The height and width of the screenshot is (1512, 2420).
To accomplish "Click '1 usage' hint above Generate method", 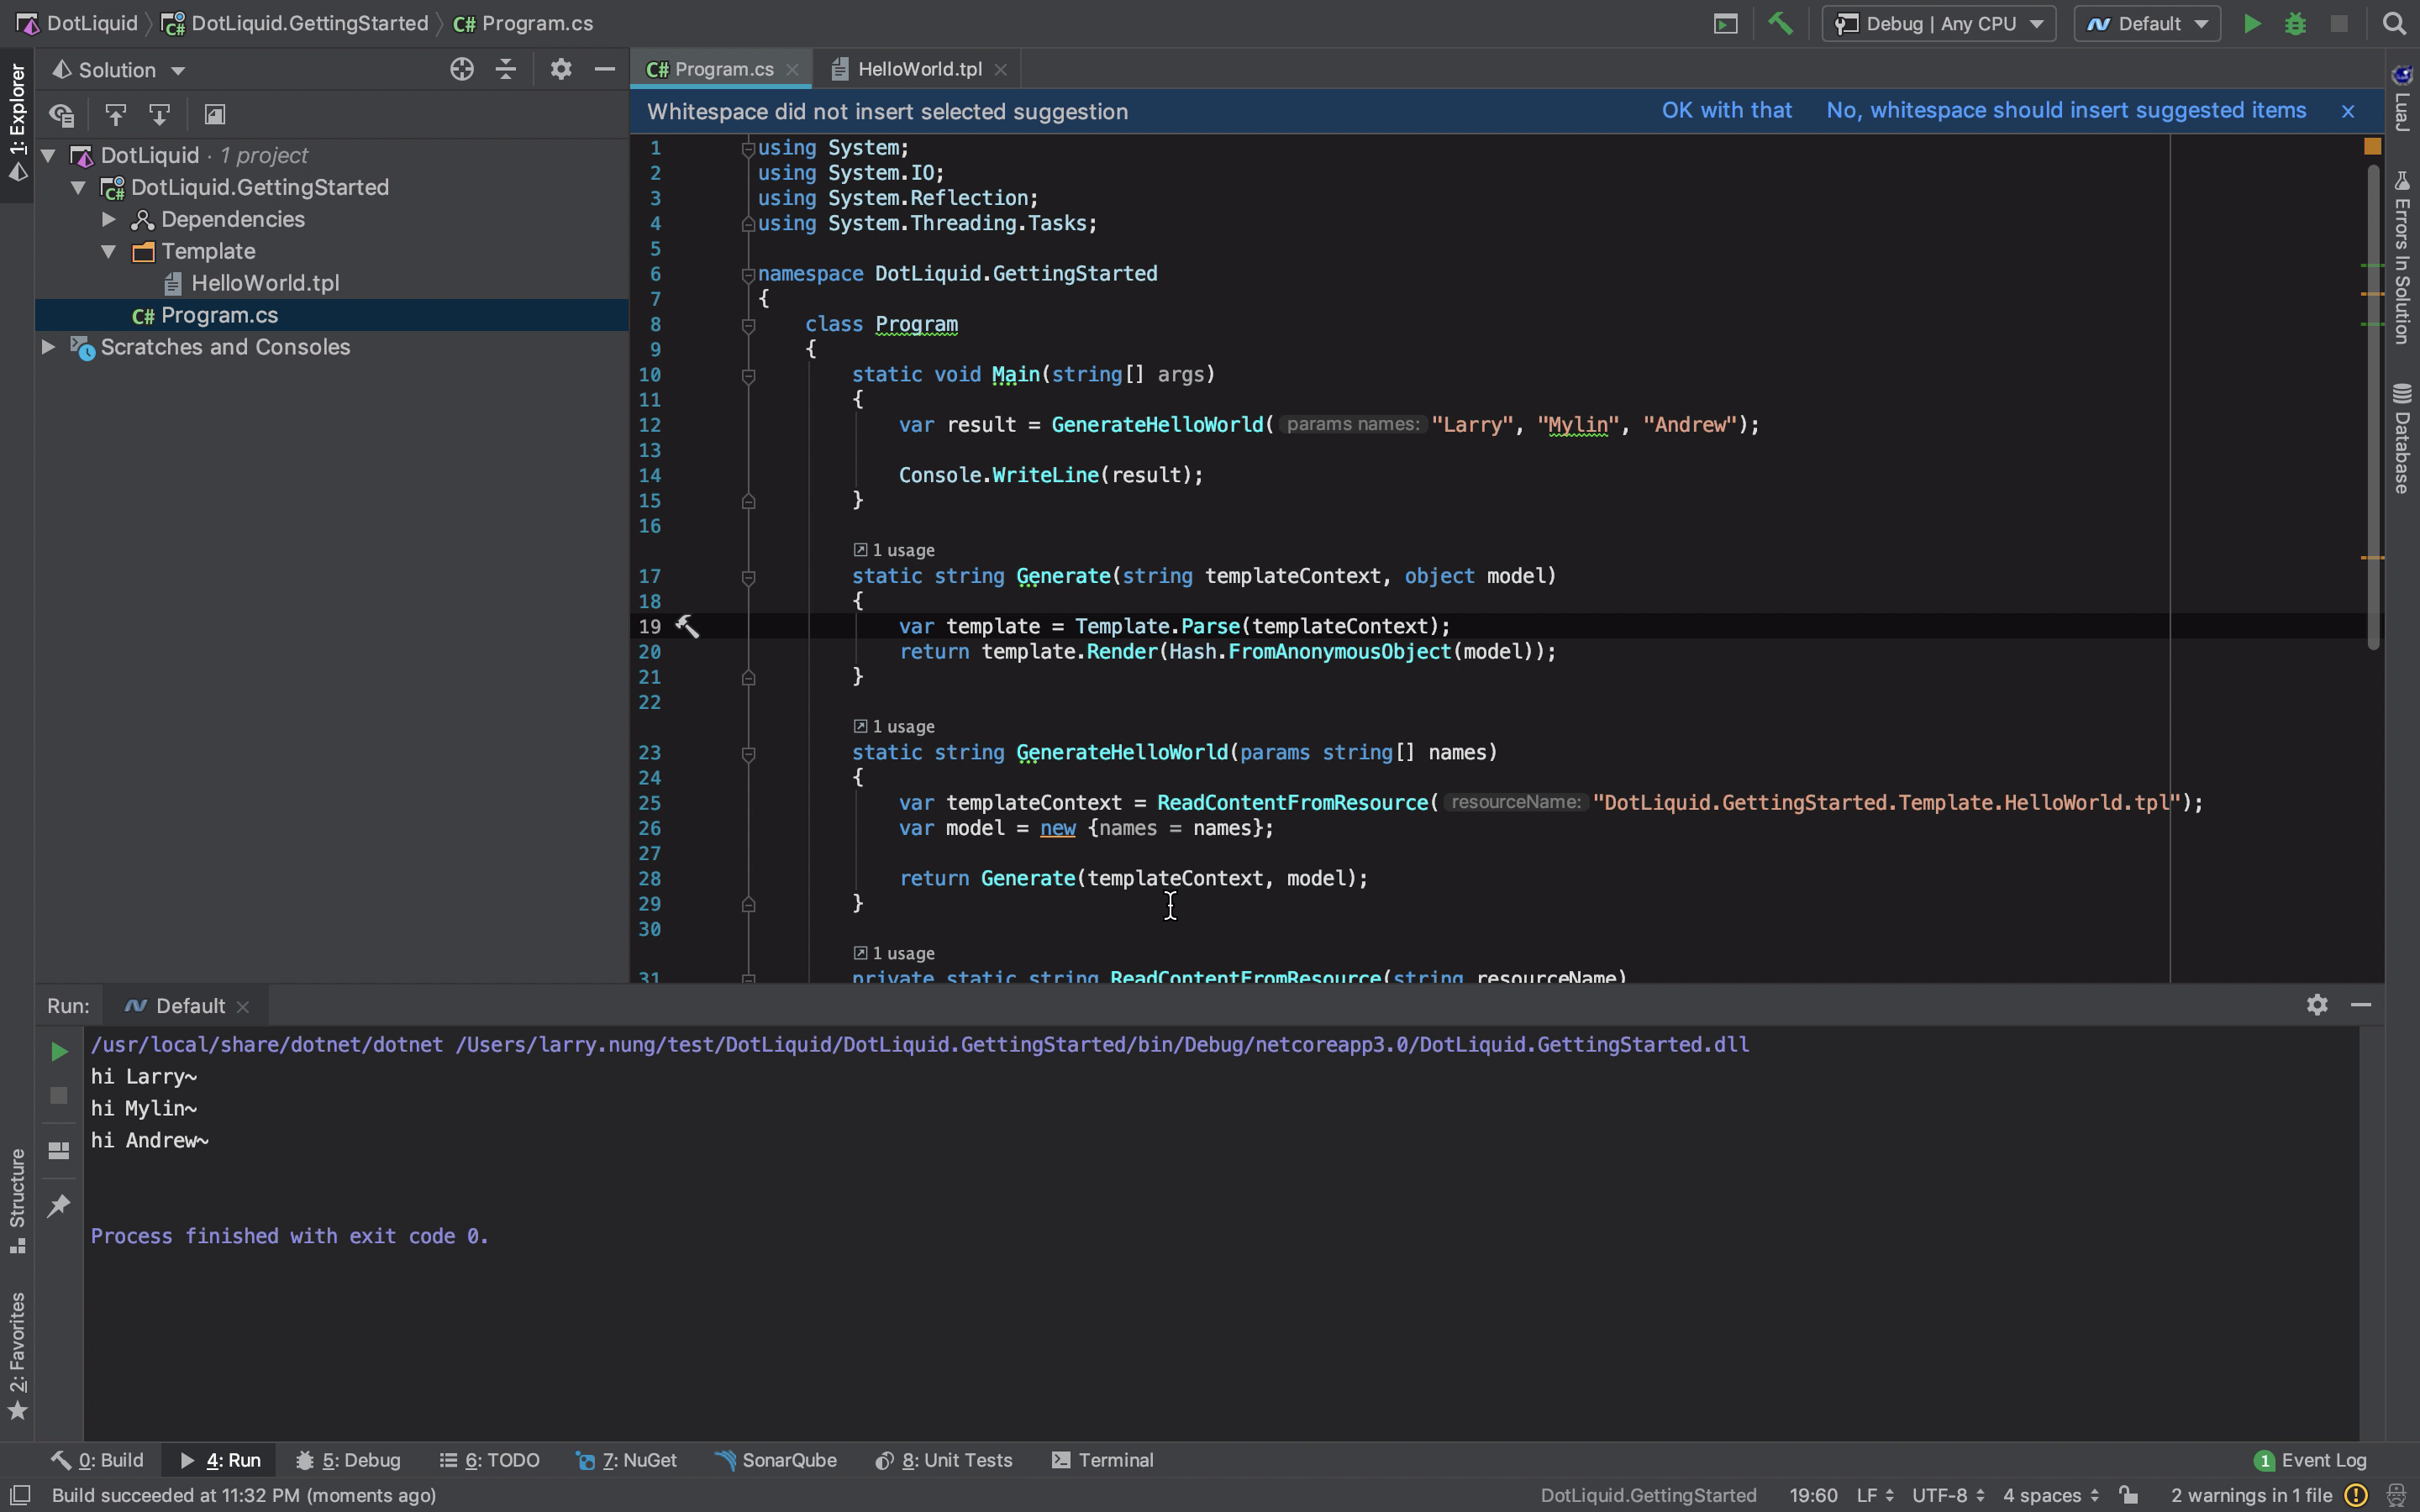I will (894, 550).
